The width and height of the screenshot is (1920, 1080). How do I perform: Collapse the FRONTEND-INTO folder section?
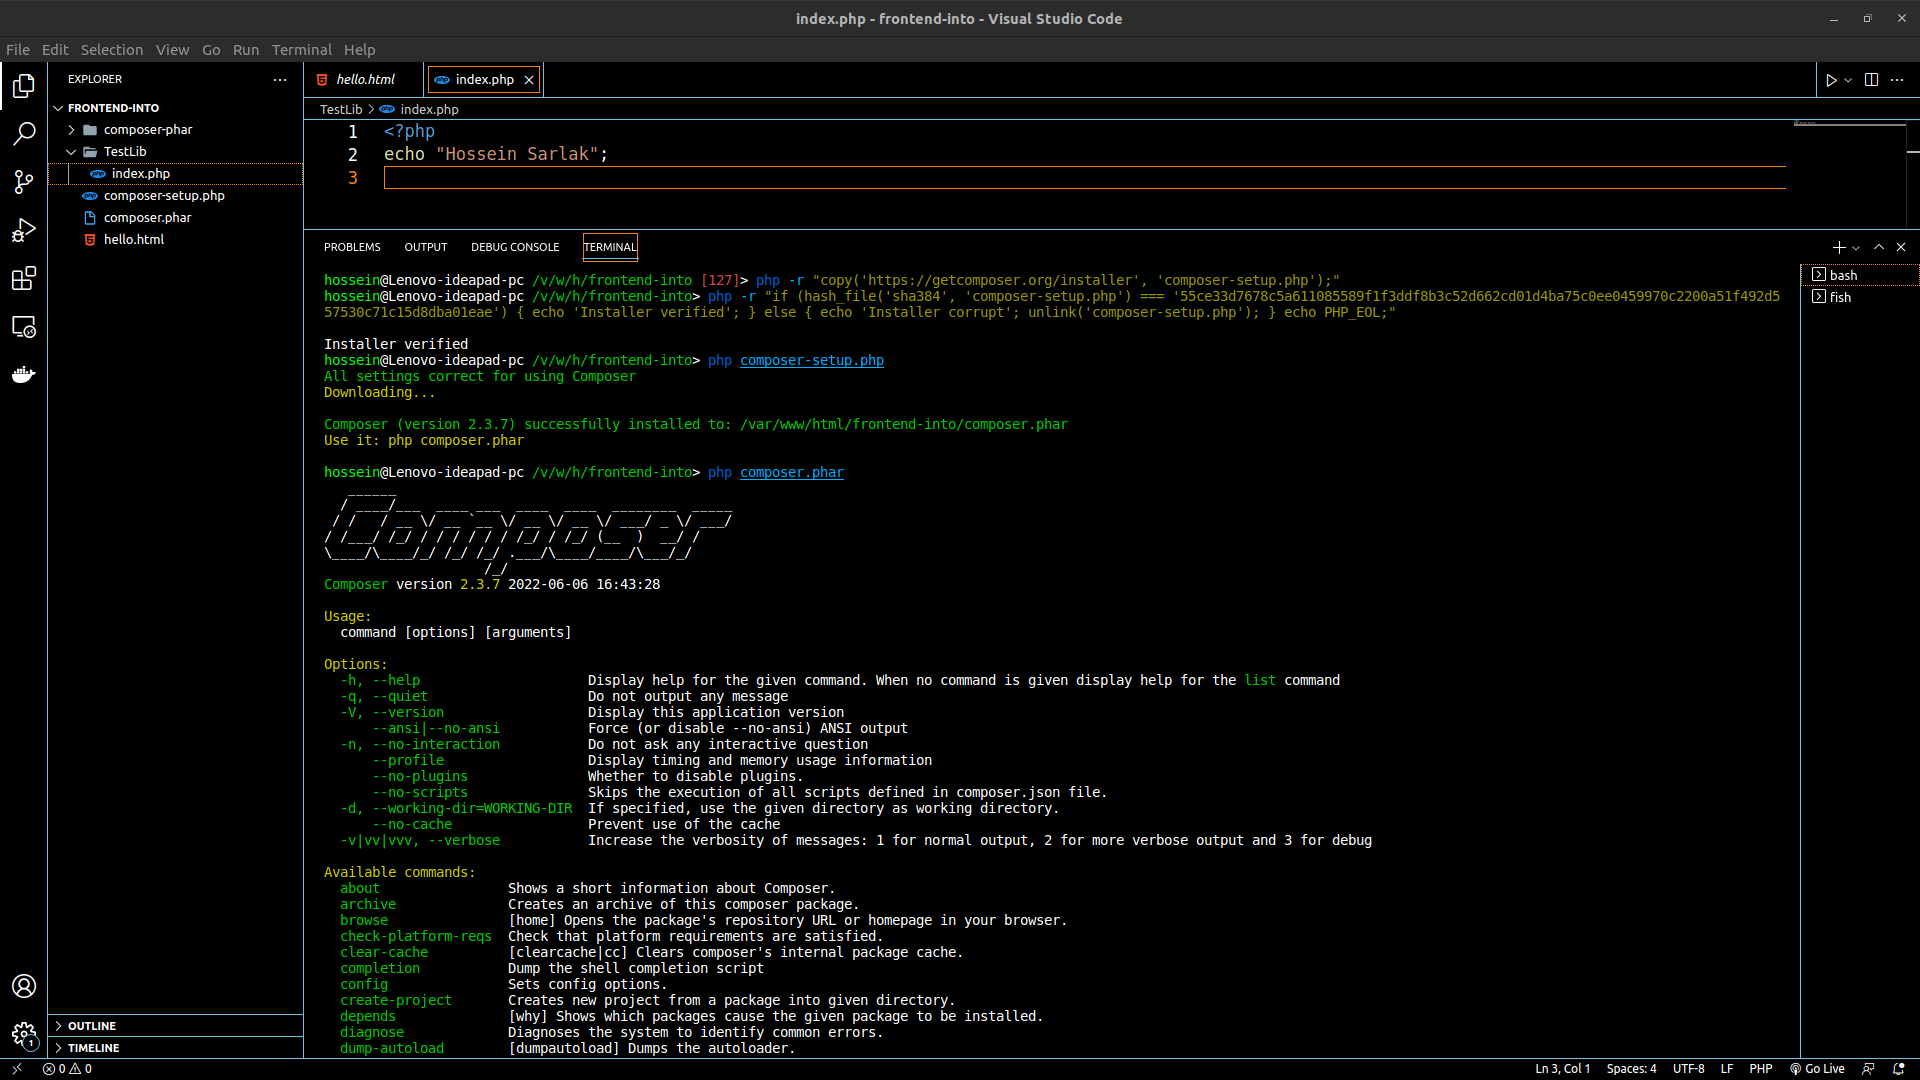pyautogui.click(x=175, y=108)
